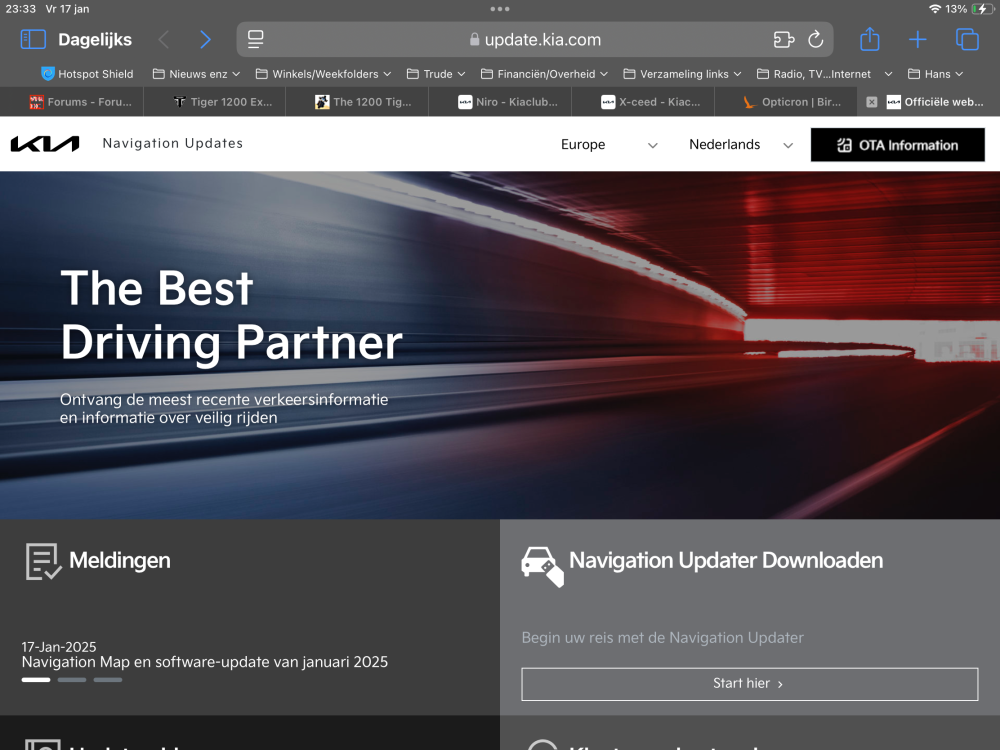Switch to the Niro - Kiaclub tab

[500, 102]
